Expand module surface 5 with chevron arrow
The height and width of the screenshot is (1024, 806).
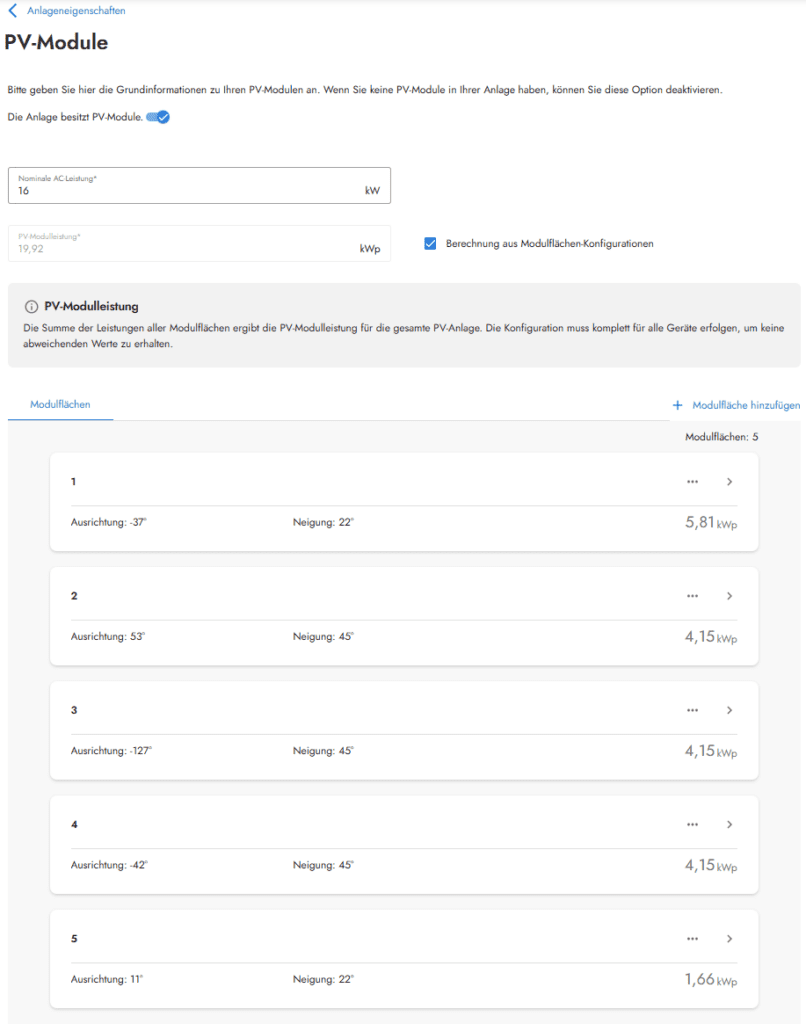(730, 939)
